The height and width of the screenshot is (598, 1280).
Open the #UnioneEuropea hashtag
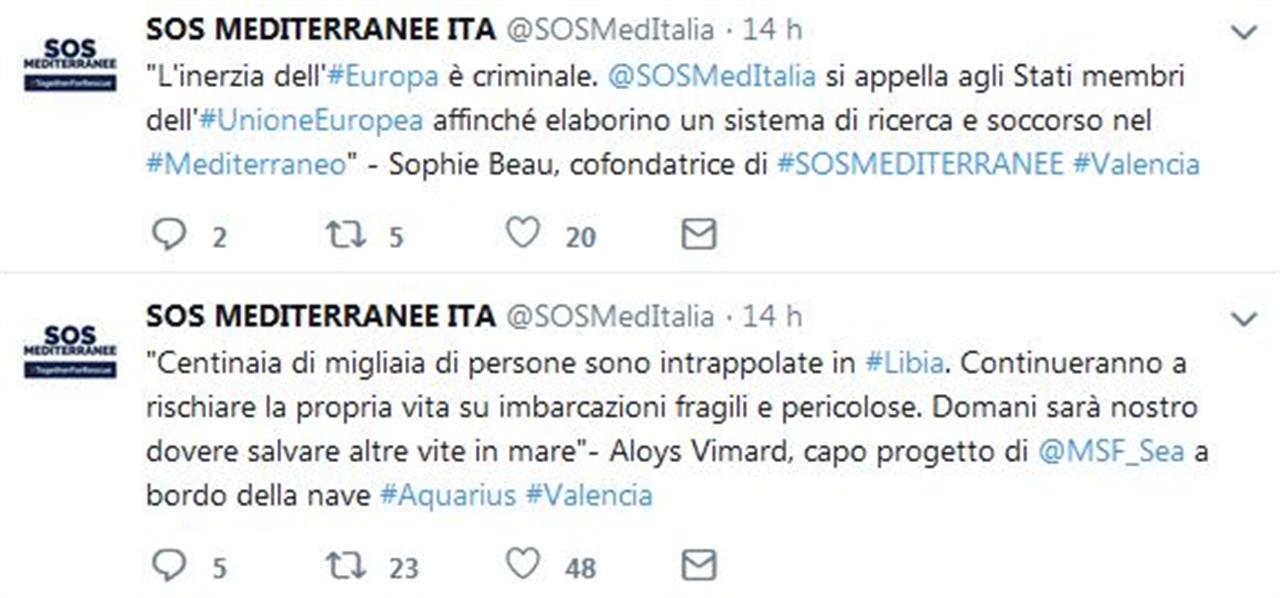pyautogui.click(x=312, y=120)
